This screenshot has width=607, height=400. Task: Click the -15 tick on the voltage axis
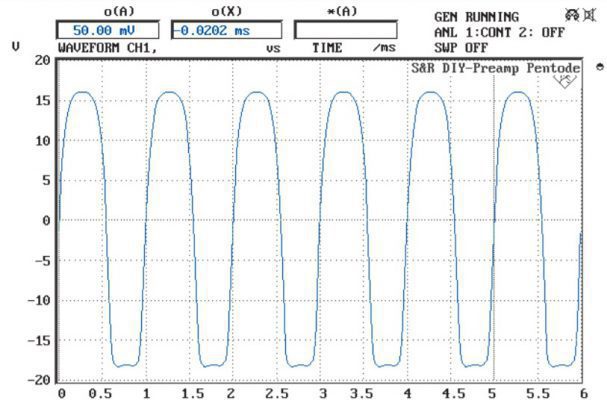coord(39,340)
